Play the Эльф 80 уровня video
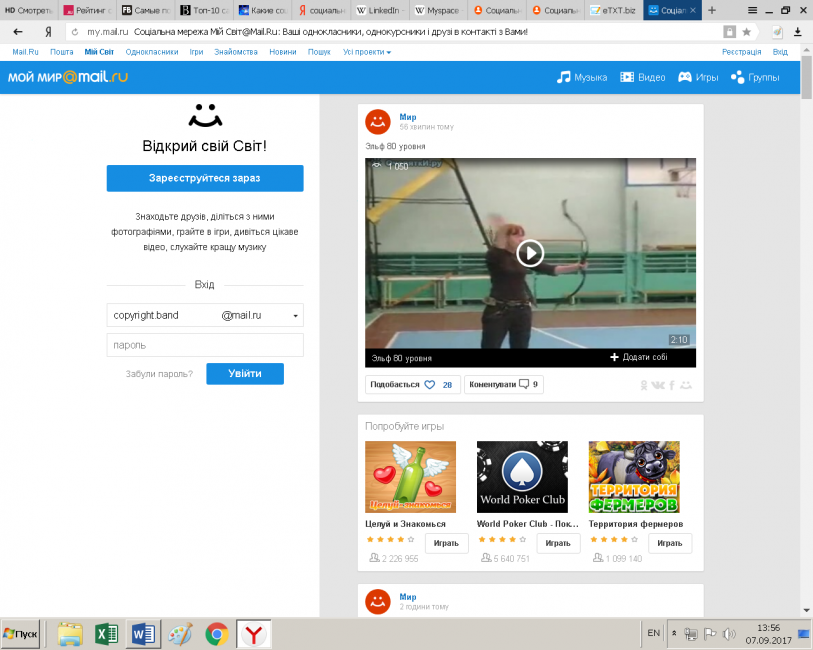 click(x=530, y=253)
